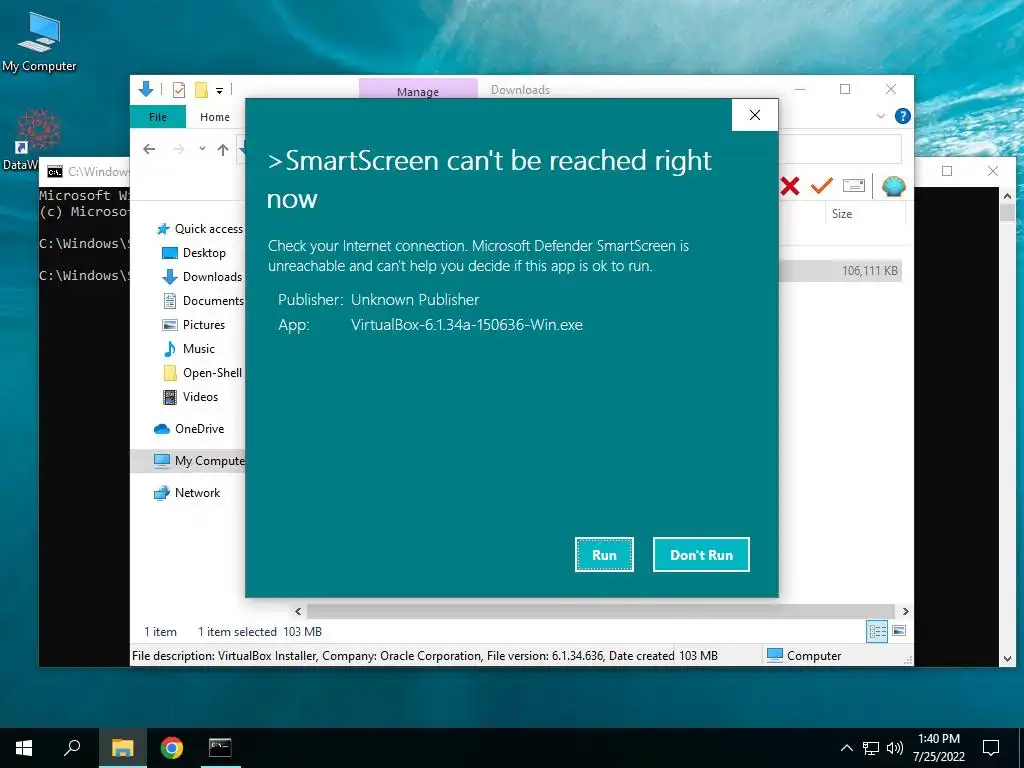The width and height of the screenshot is (1024, 768).
Task: Open Documents in navigation pane
Action: (202, 300)
